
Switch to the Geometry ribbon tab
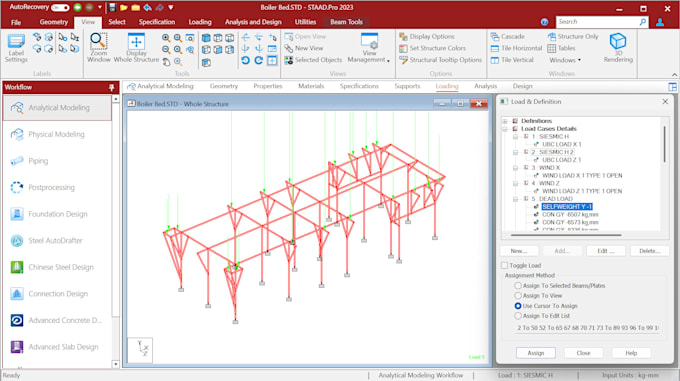coord(54,22)
